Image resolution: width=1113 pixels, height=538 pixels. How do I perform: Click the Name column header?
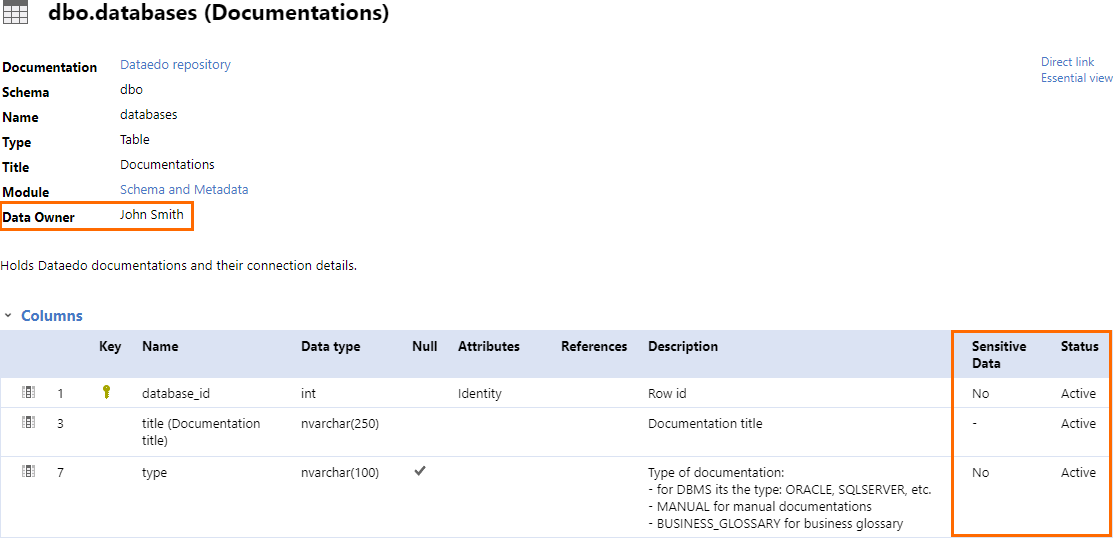(160, 347)
